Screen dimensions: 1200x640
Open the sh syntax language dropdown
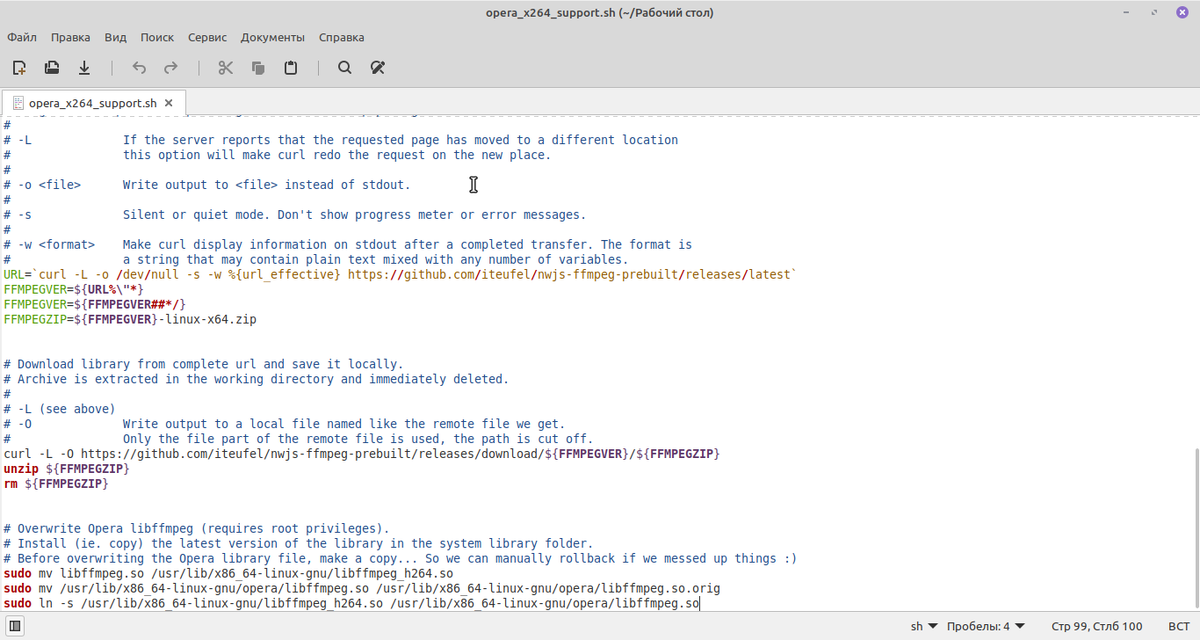[x=924, y=626]
